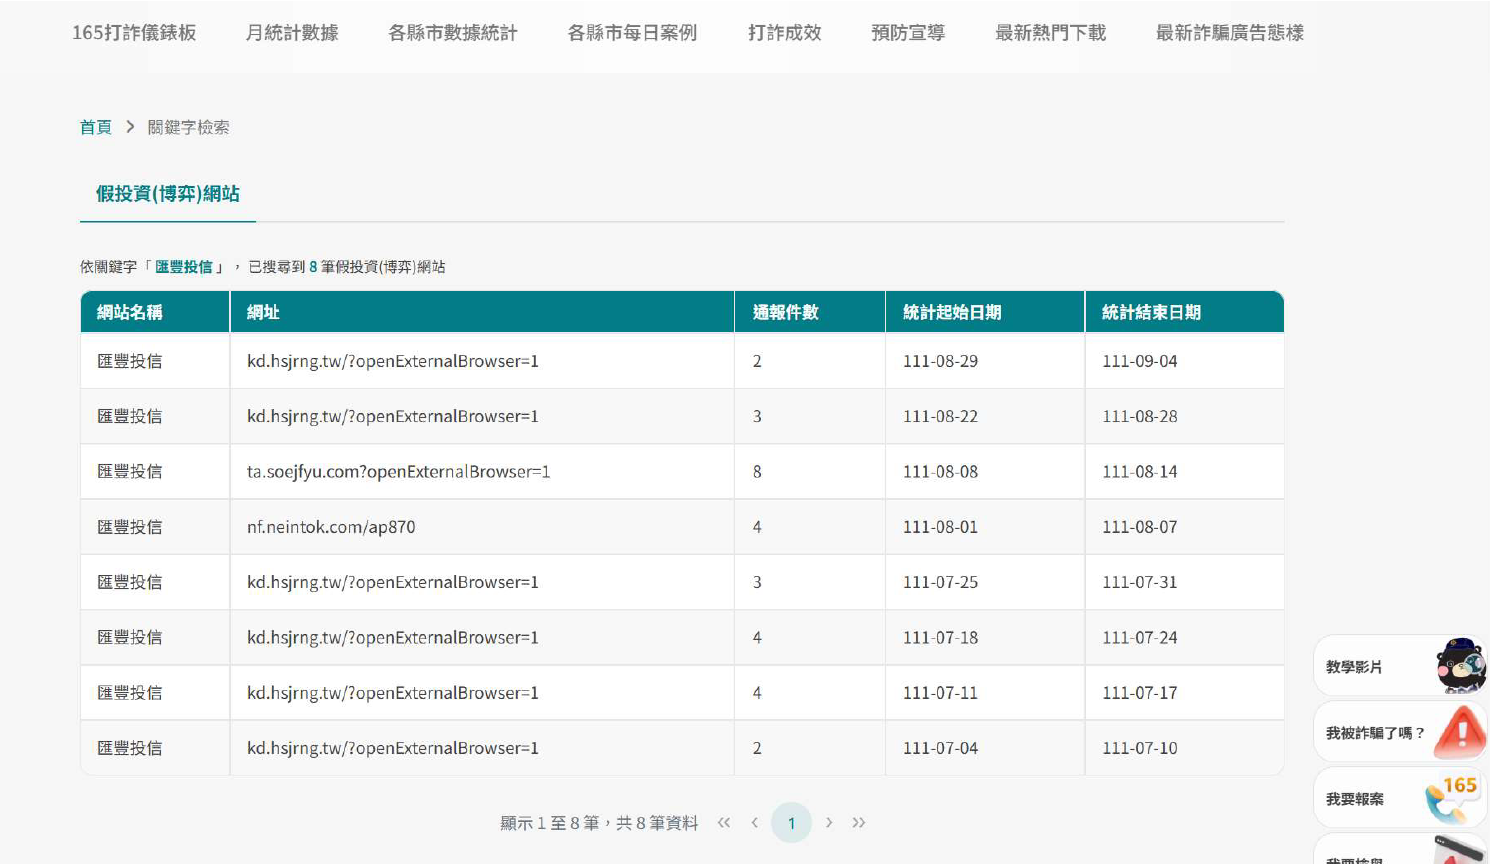Click the previous page arrow icon
Screen dimensions: 1490x864
755,823
